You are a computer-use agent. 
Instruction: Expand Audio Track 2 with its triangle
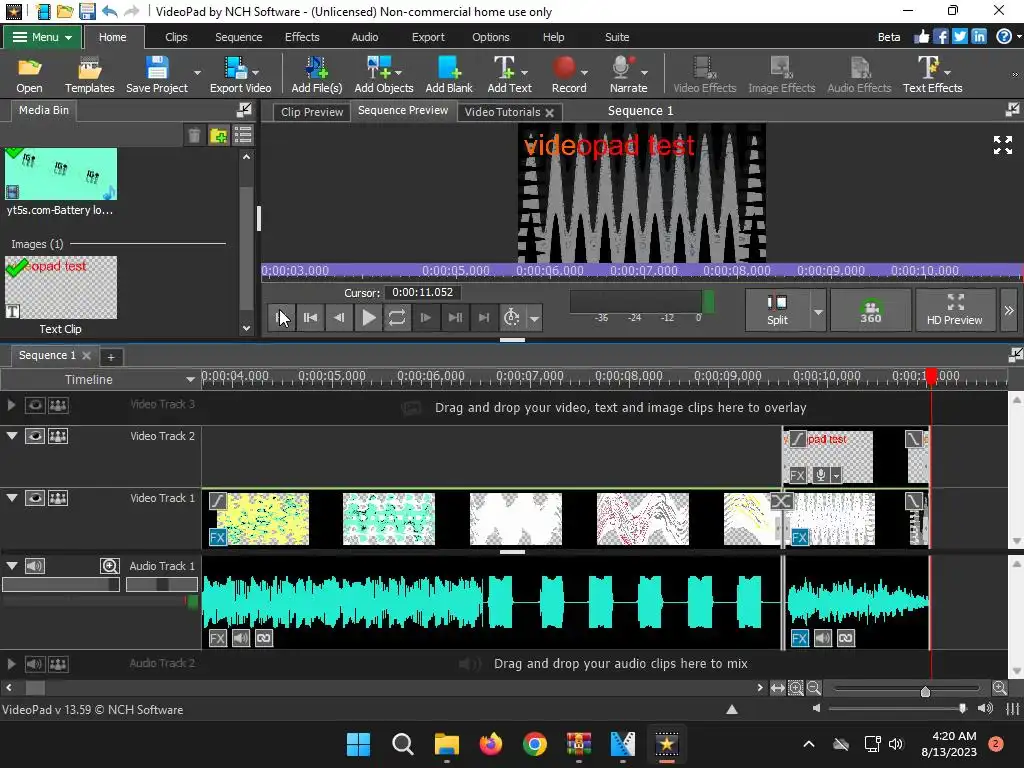(12, 664)
